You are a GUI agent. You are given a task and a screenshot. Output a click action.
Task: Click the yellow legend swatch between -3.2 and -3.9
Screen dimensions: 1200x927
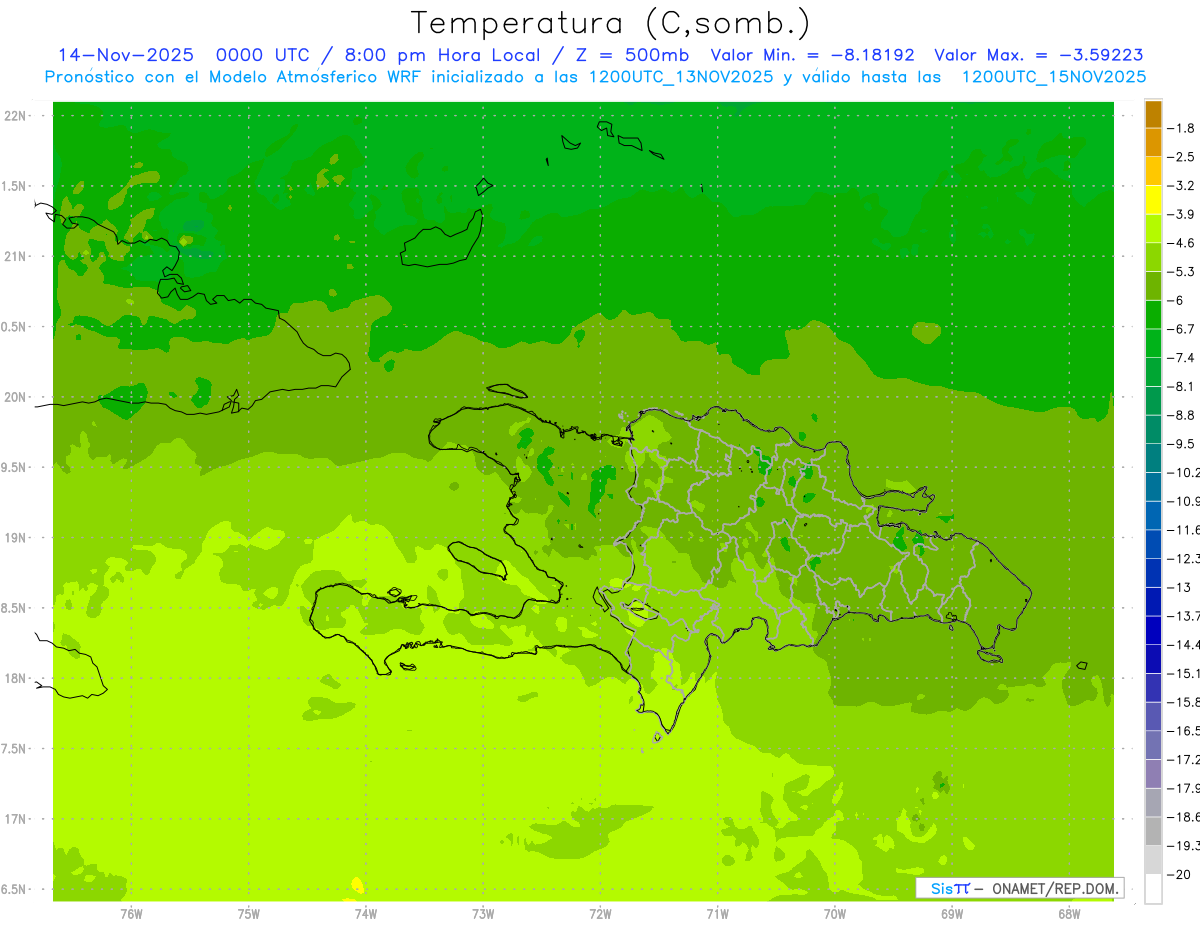[1153, 200]
